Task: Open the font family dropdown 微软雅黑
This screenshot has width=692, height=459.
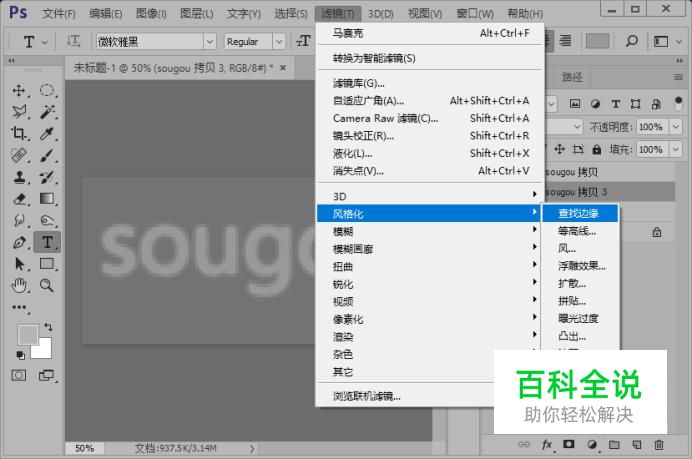Action: pyautogui.click(x=210, y=42)
